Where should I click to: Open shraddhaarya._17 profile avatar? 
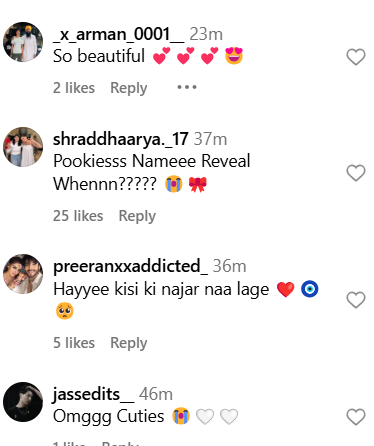(23, 147)
